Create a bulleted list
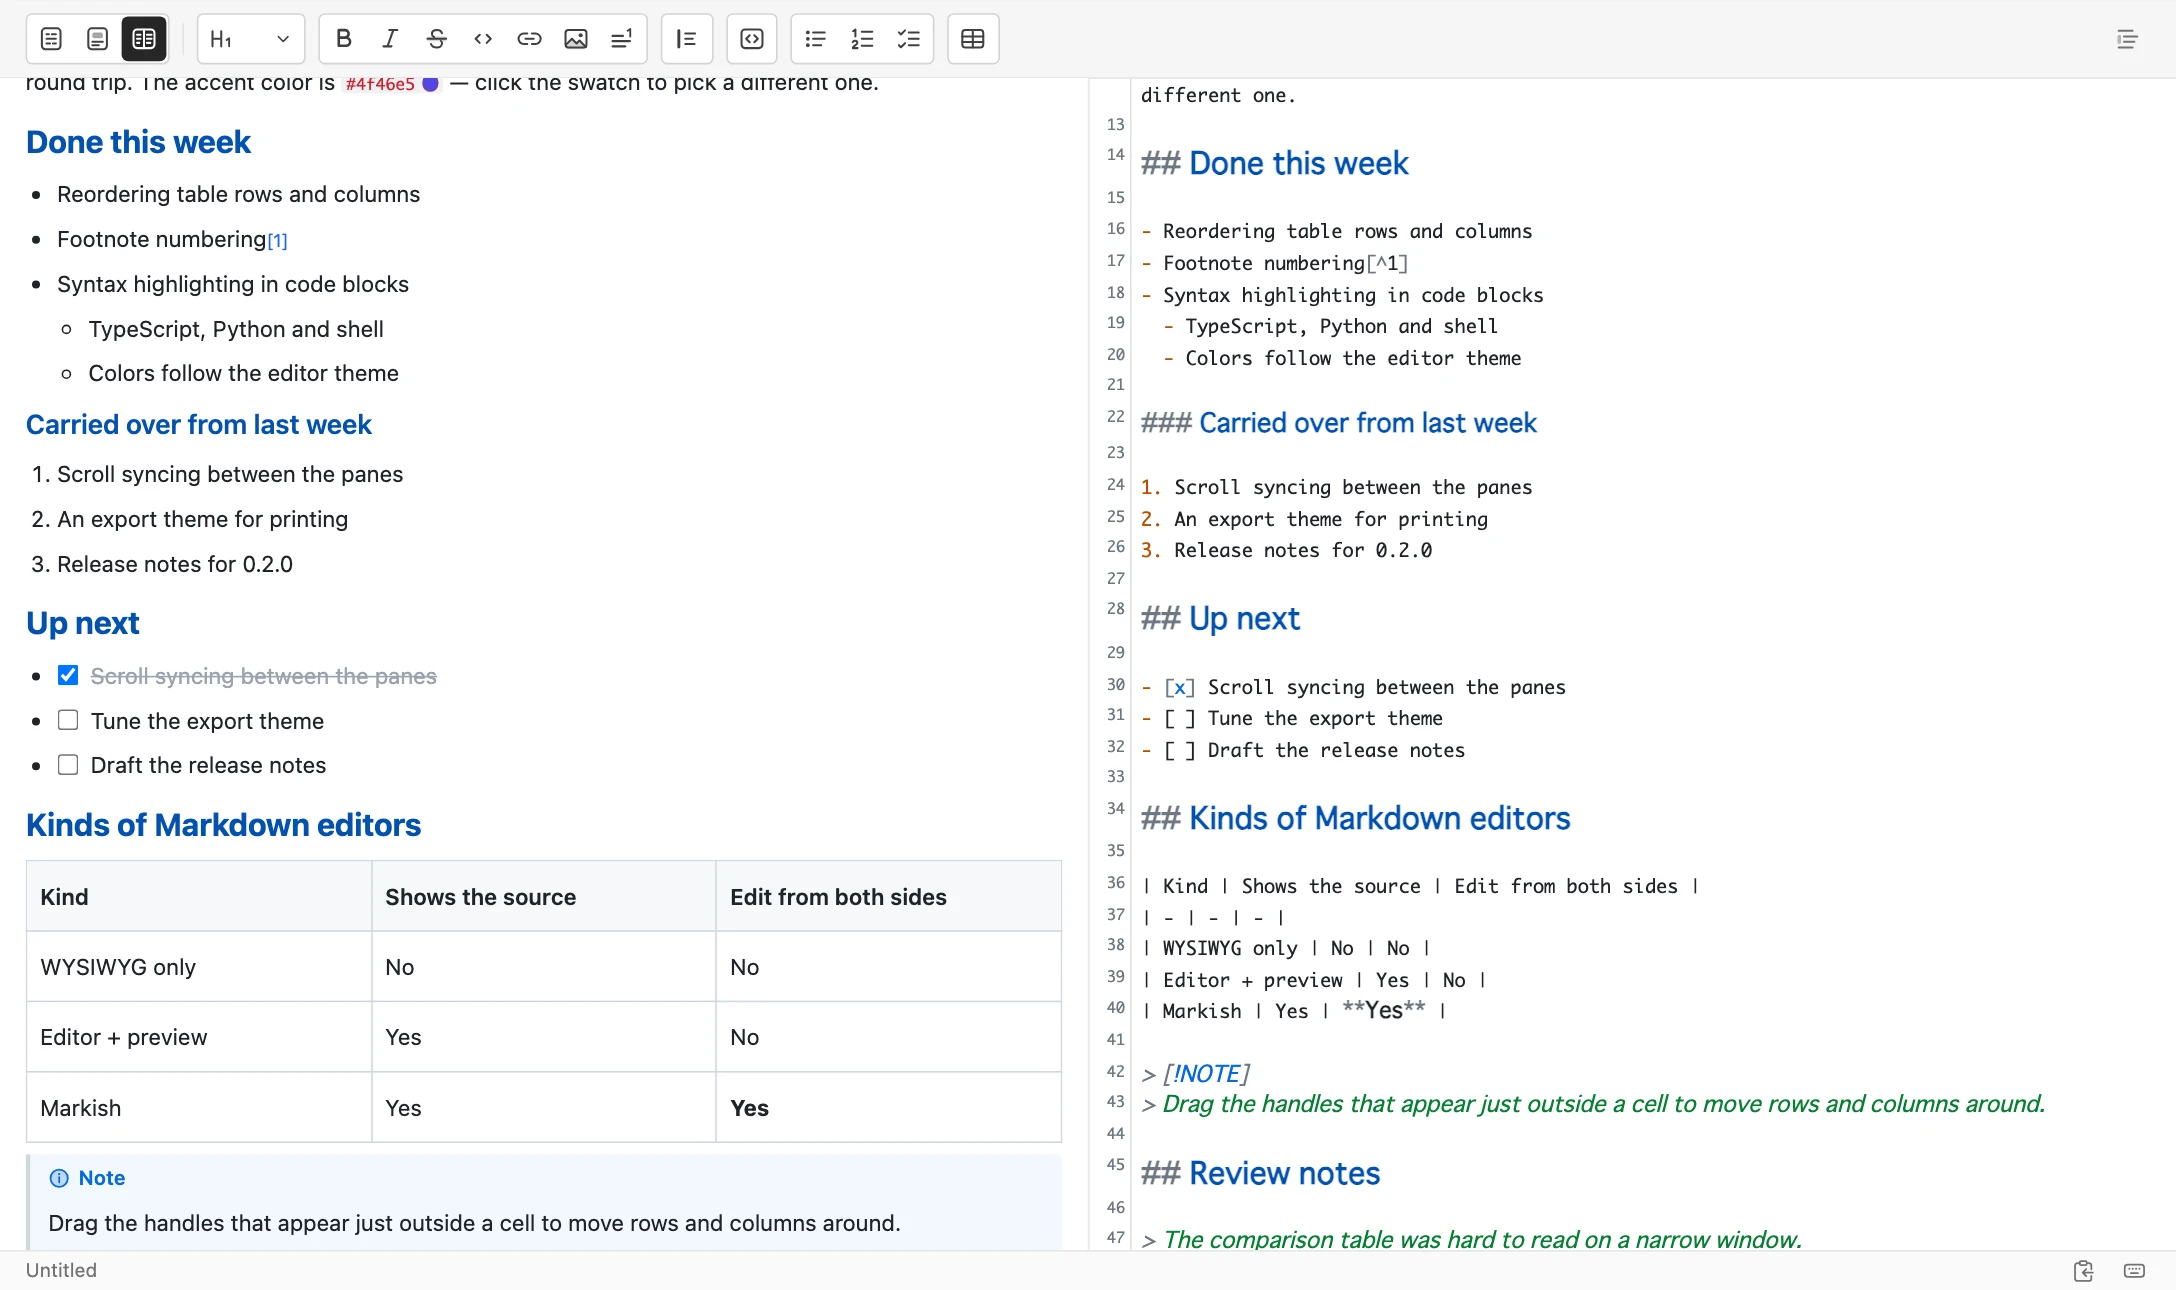This screenshot has height=1290, width=2176. tap(816, 39)
